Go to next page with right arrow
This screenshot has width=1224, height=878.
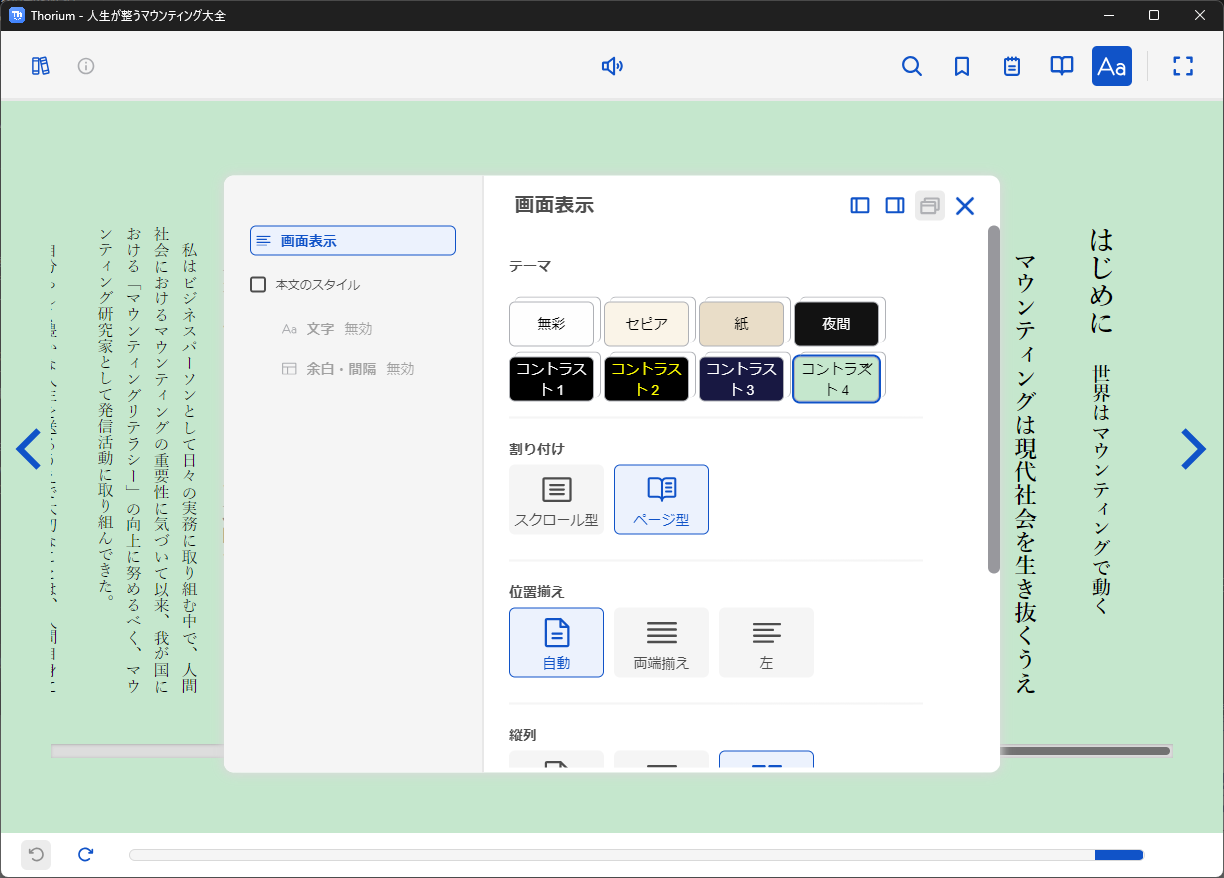click(1193, 449)
